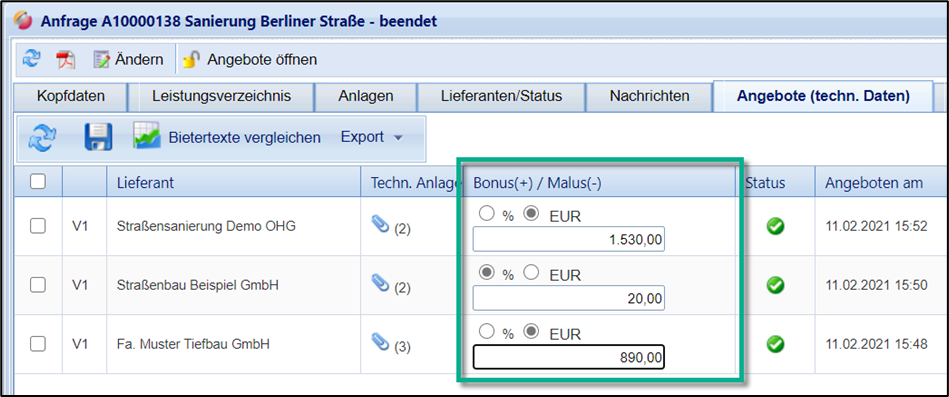Open paperclip attachments for Fa. Muster Tiefbau GmbH

click(380, 343)
